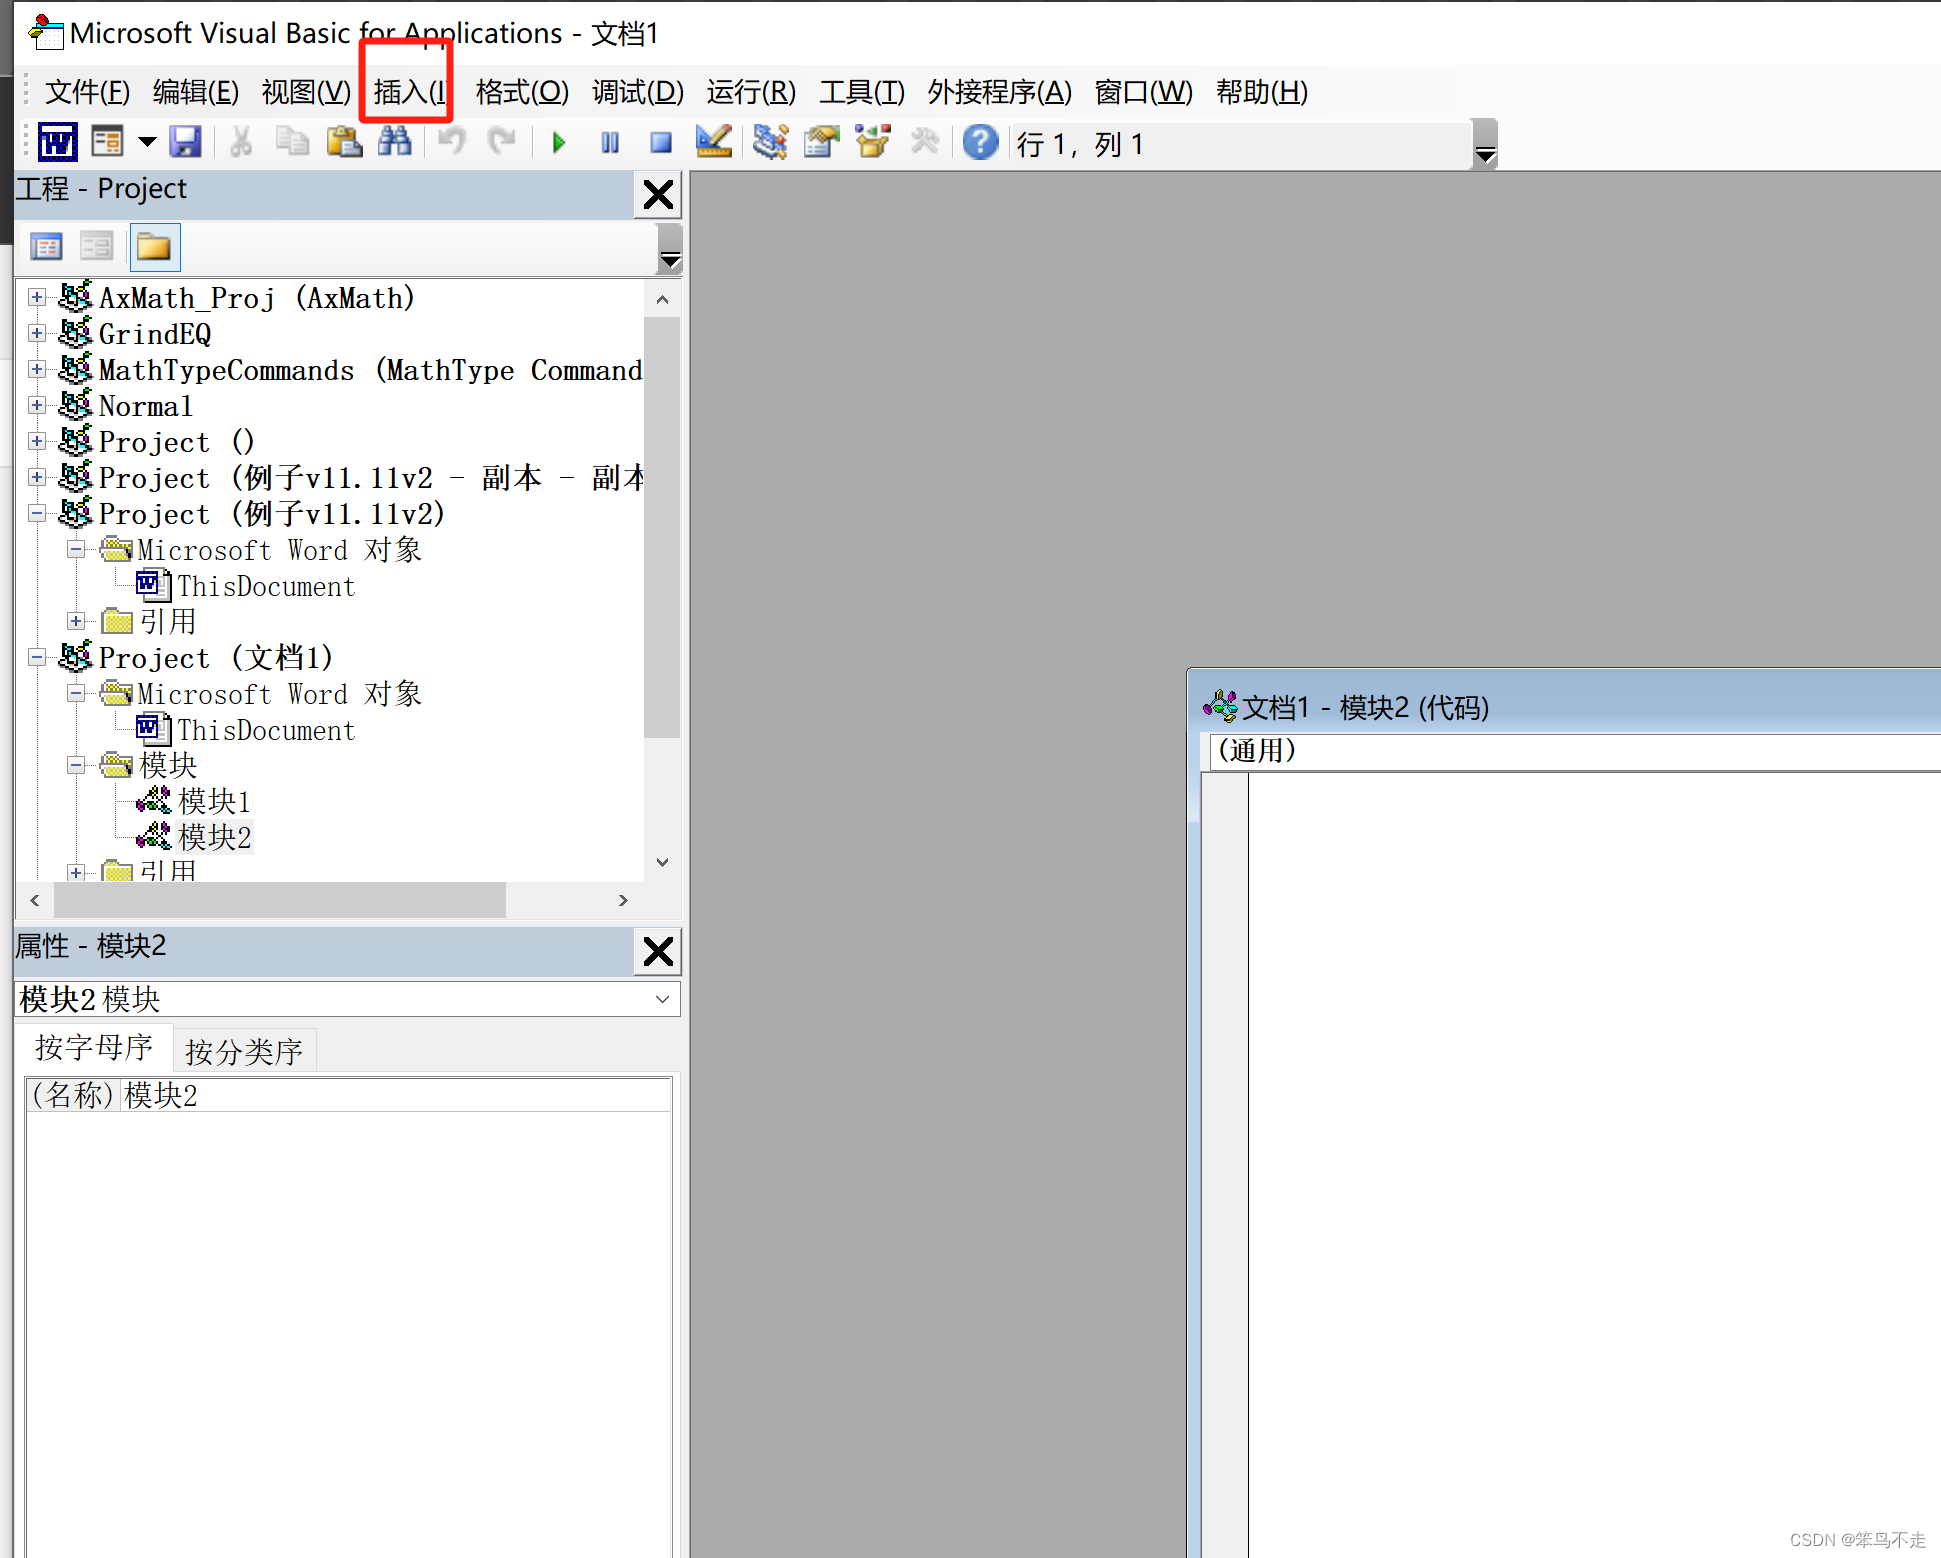Open the 编辑(E) menu

click(x=196, y=92)
